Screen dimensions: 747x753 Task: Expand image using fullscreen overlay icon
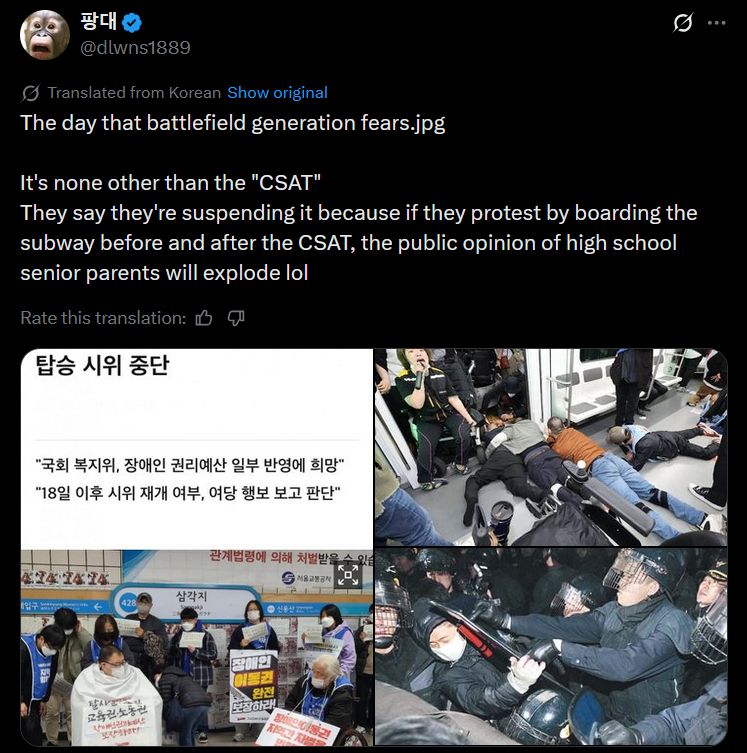(348, 575)
